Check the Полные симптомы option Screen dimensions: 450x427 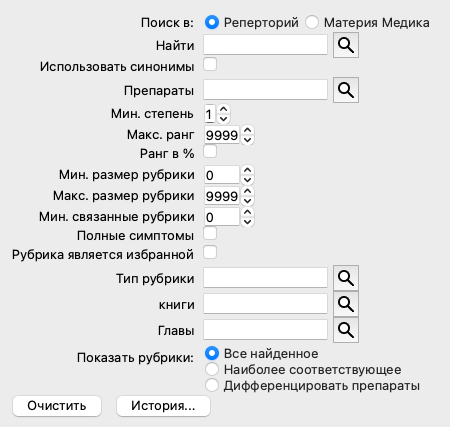(x=210, y=233)
